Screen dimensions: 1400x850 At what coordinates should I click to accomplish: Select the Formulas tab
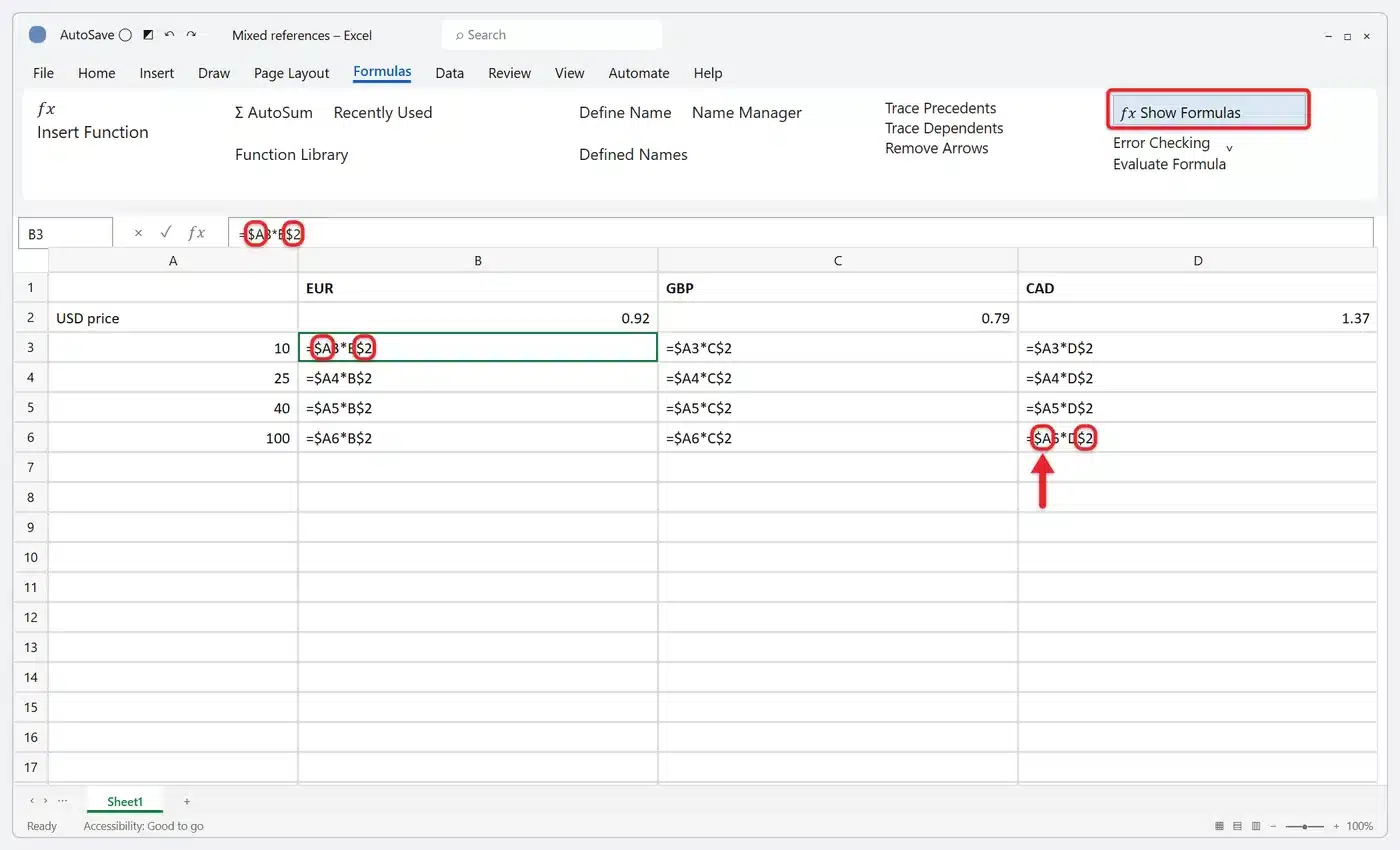coord(382,72)
